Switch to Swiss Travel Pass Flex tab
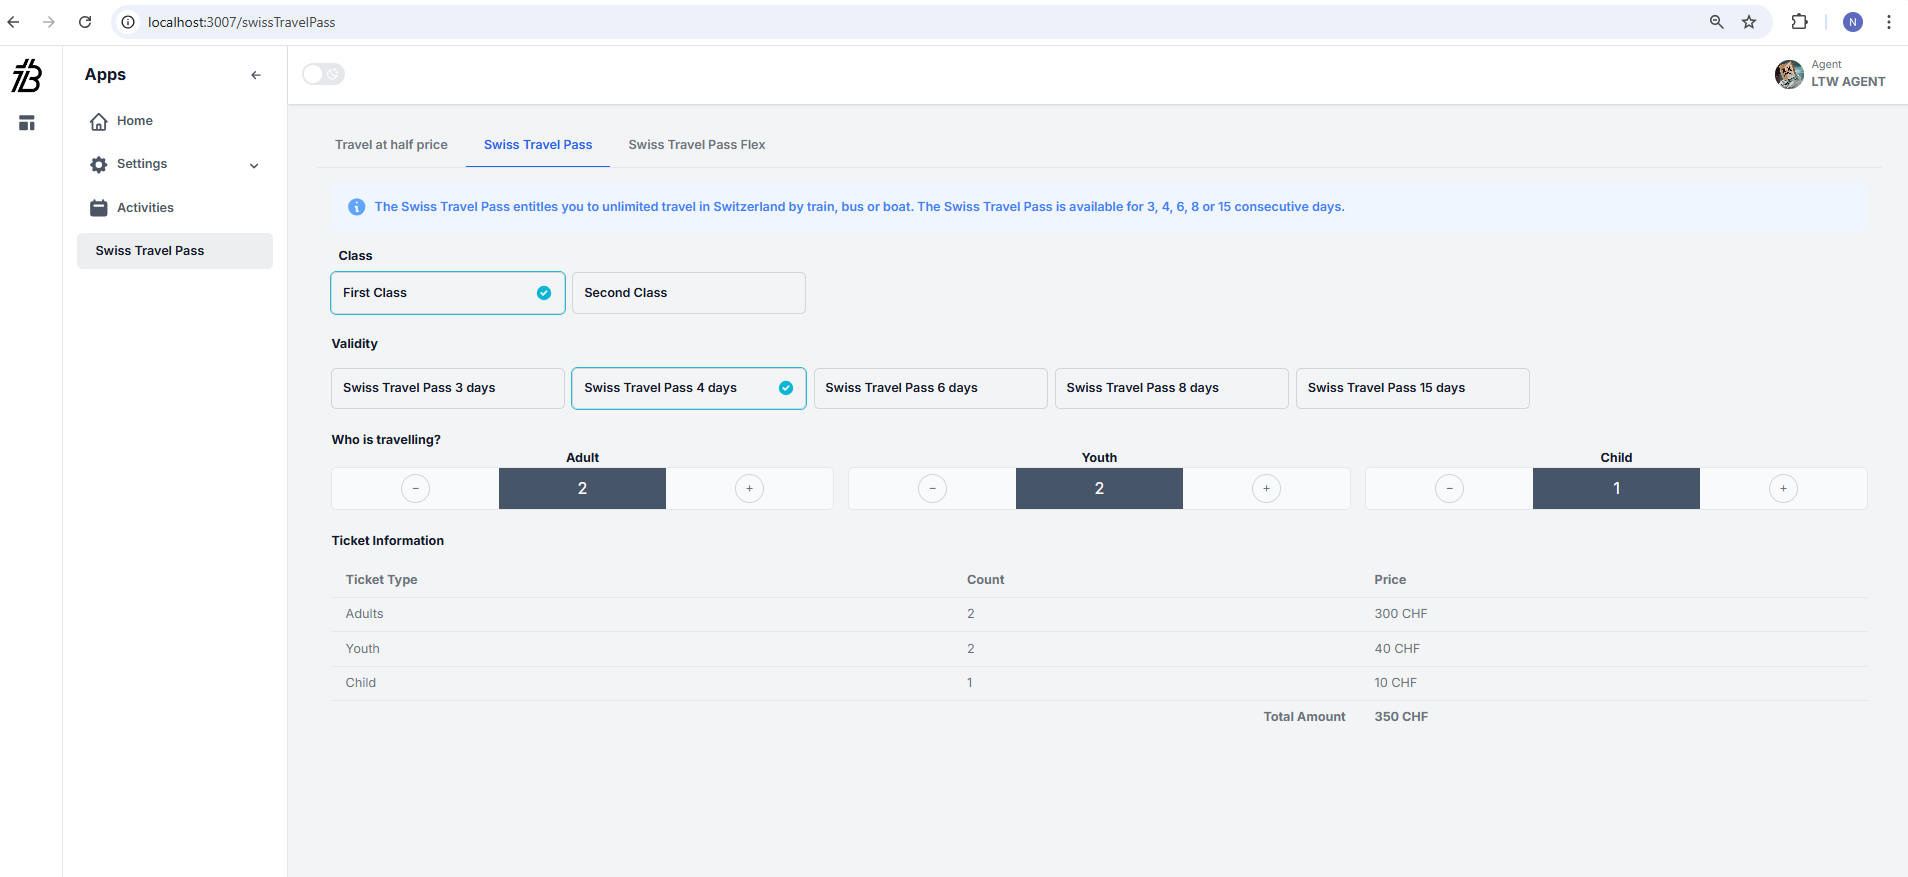The width and height of the screenshot is (1908, 877). pos(697,145)
